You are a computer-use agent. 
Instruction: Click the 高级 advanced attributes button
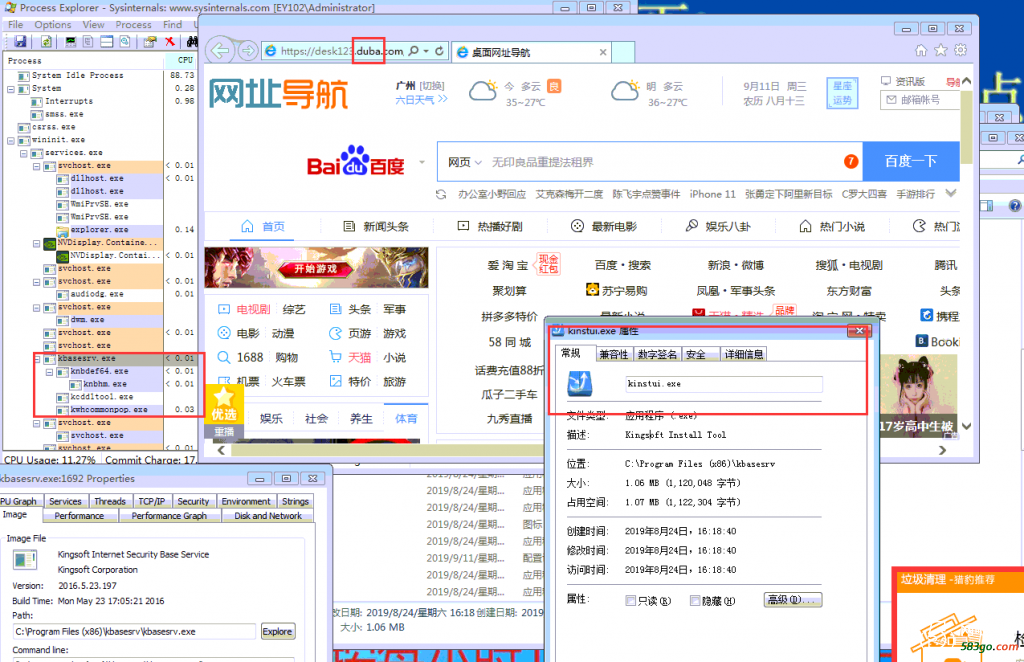pyautogui.click(x=793, y=600)
